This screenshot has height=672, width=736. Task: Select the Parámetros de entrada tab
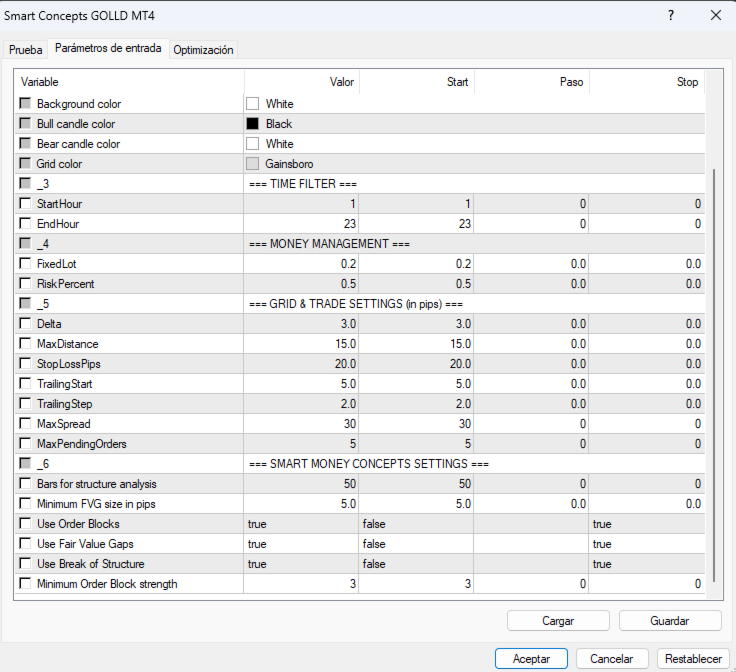click(x=108, y=48)
